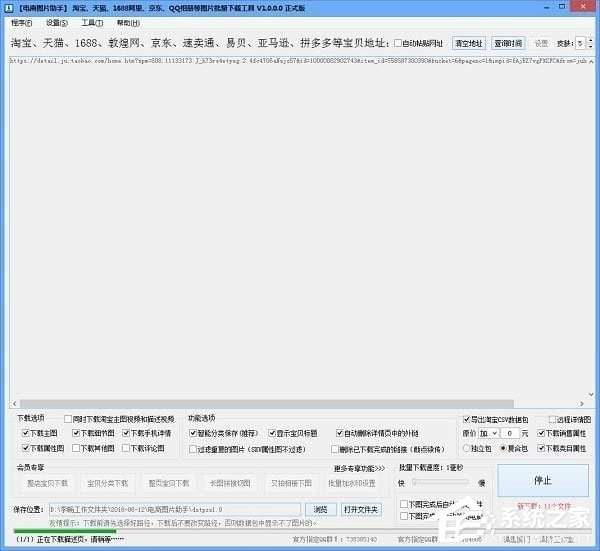Image resolution: width=600 pixels, height=551 pixels.
Task: Enable 删除已下载完成的链接 (断点续传) checkbox
Action: 335,449
